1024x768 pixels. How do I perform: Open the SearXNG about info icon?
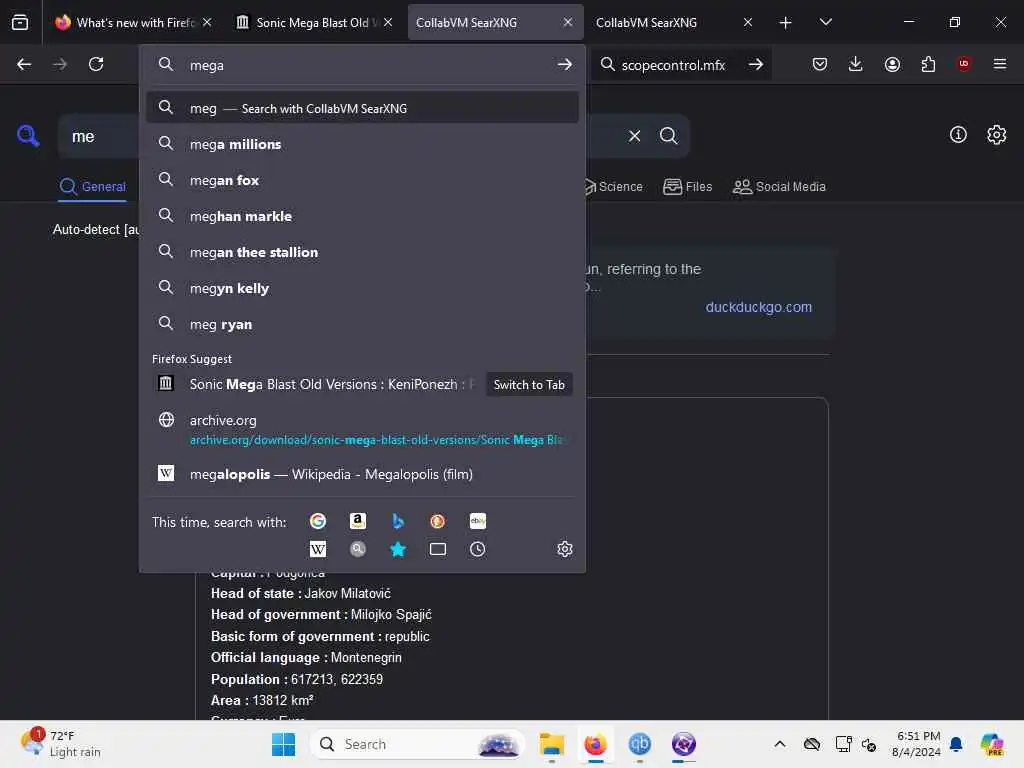point(958,135)
